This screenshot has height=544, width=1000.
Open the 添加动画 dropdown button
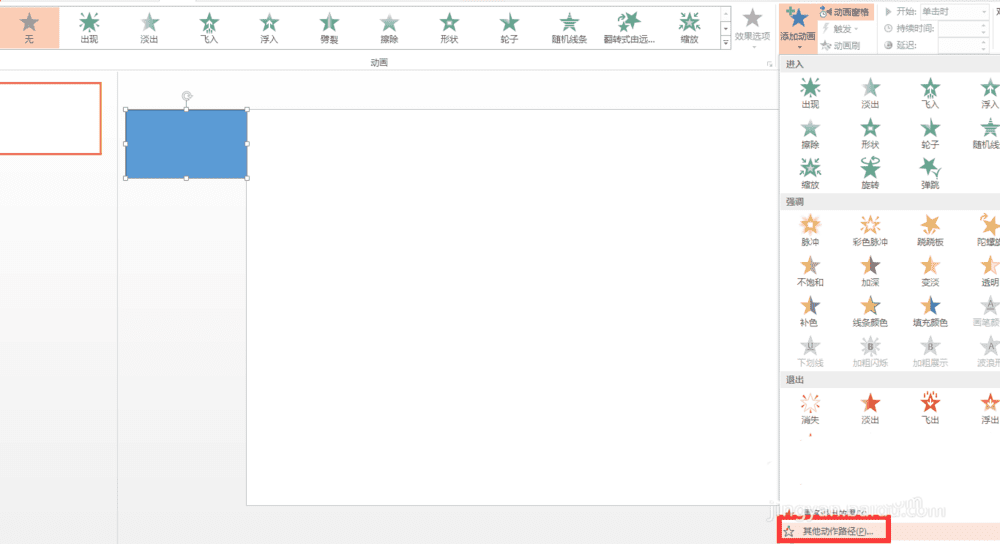pos(798,29)
